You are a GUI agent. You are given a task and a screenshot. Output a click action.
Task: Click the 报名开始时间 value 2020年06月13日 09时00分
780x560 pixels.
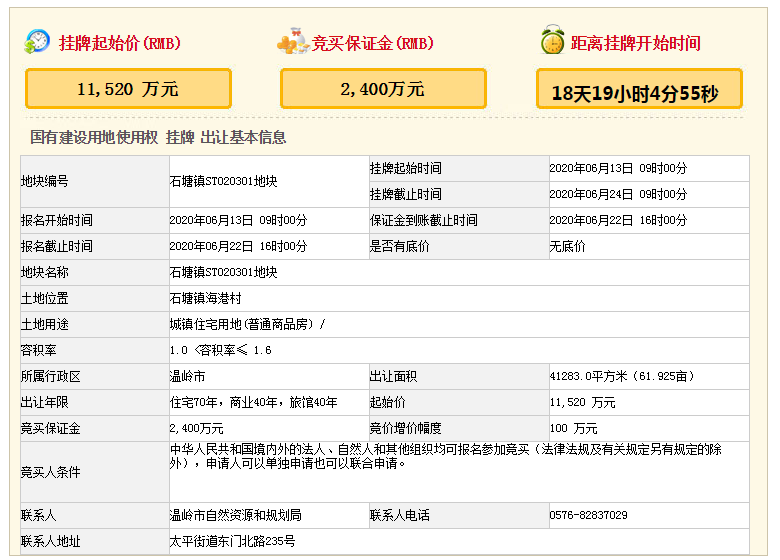click(238, 220)
